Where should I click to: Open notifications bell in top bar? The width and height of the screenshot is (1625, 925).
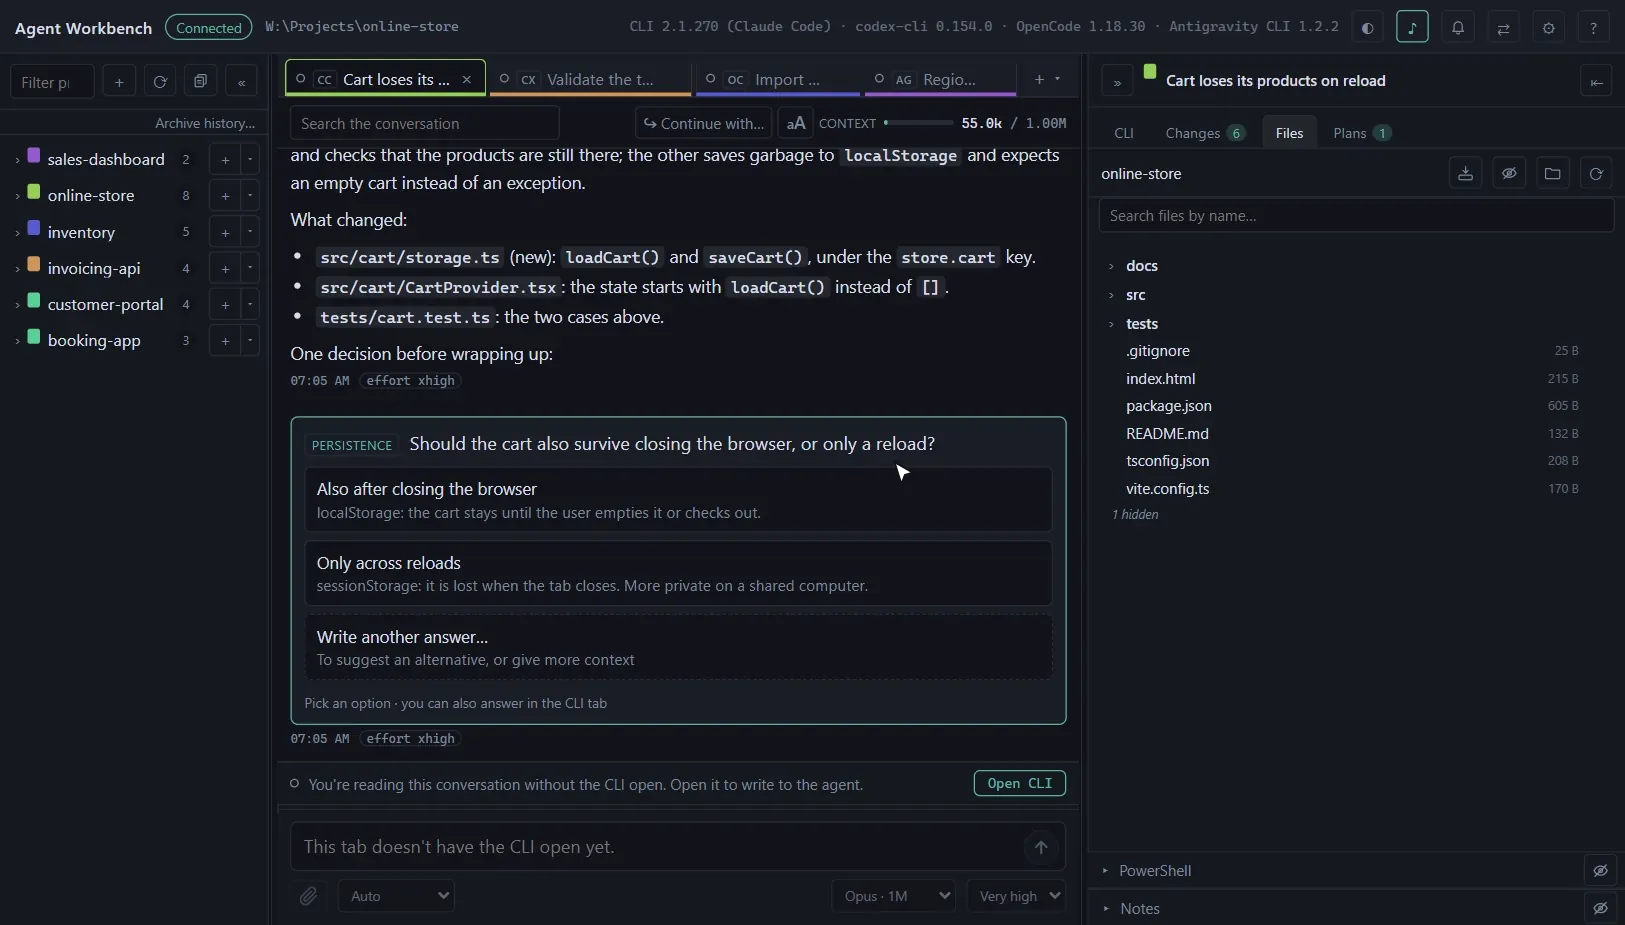tap(1458, 27)
